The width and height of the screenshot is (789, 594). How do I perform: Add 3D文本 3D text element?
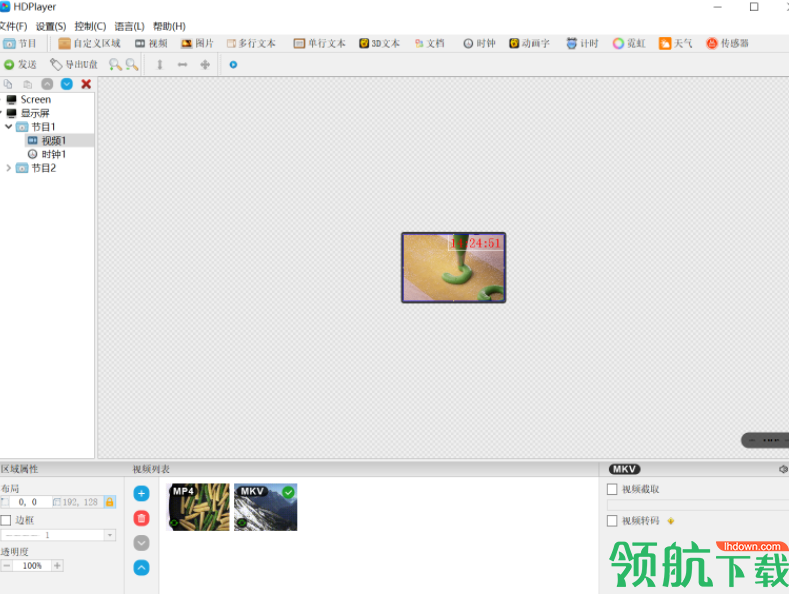click(x=379, y=43)
